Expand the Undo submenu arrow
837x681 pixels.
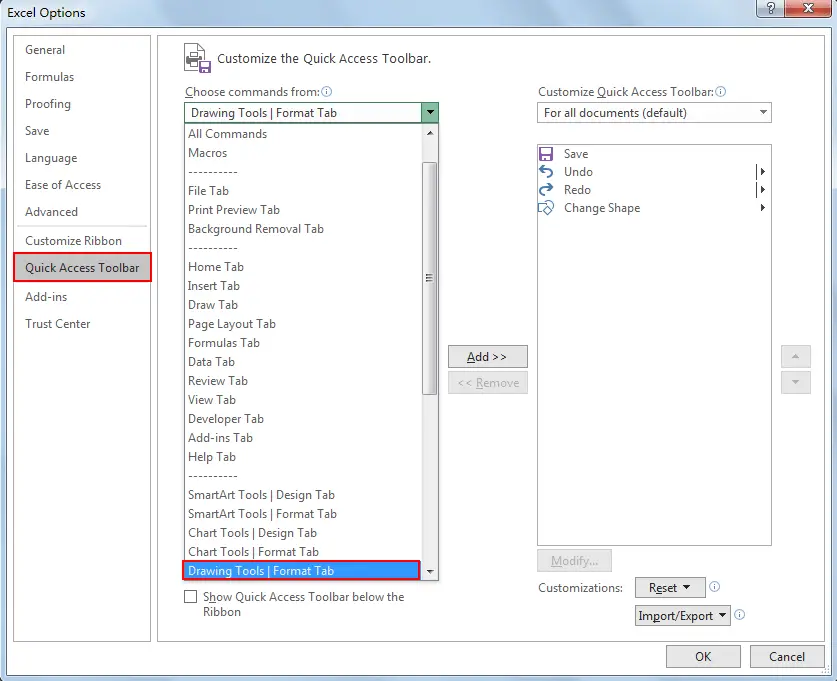coord(763,172)
